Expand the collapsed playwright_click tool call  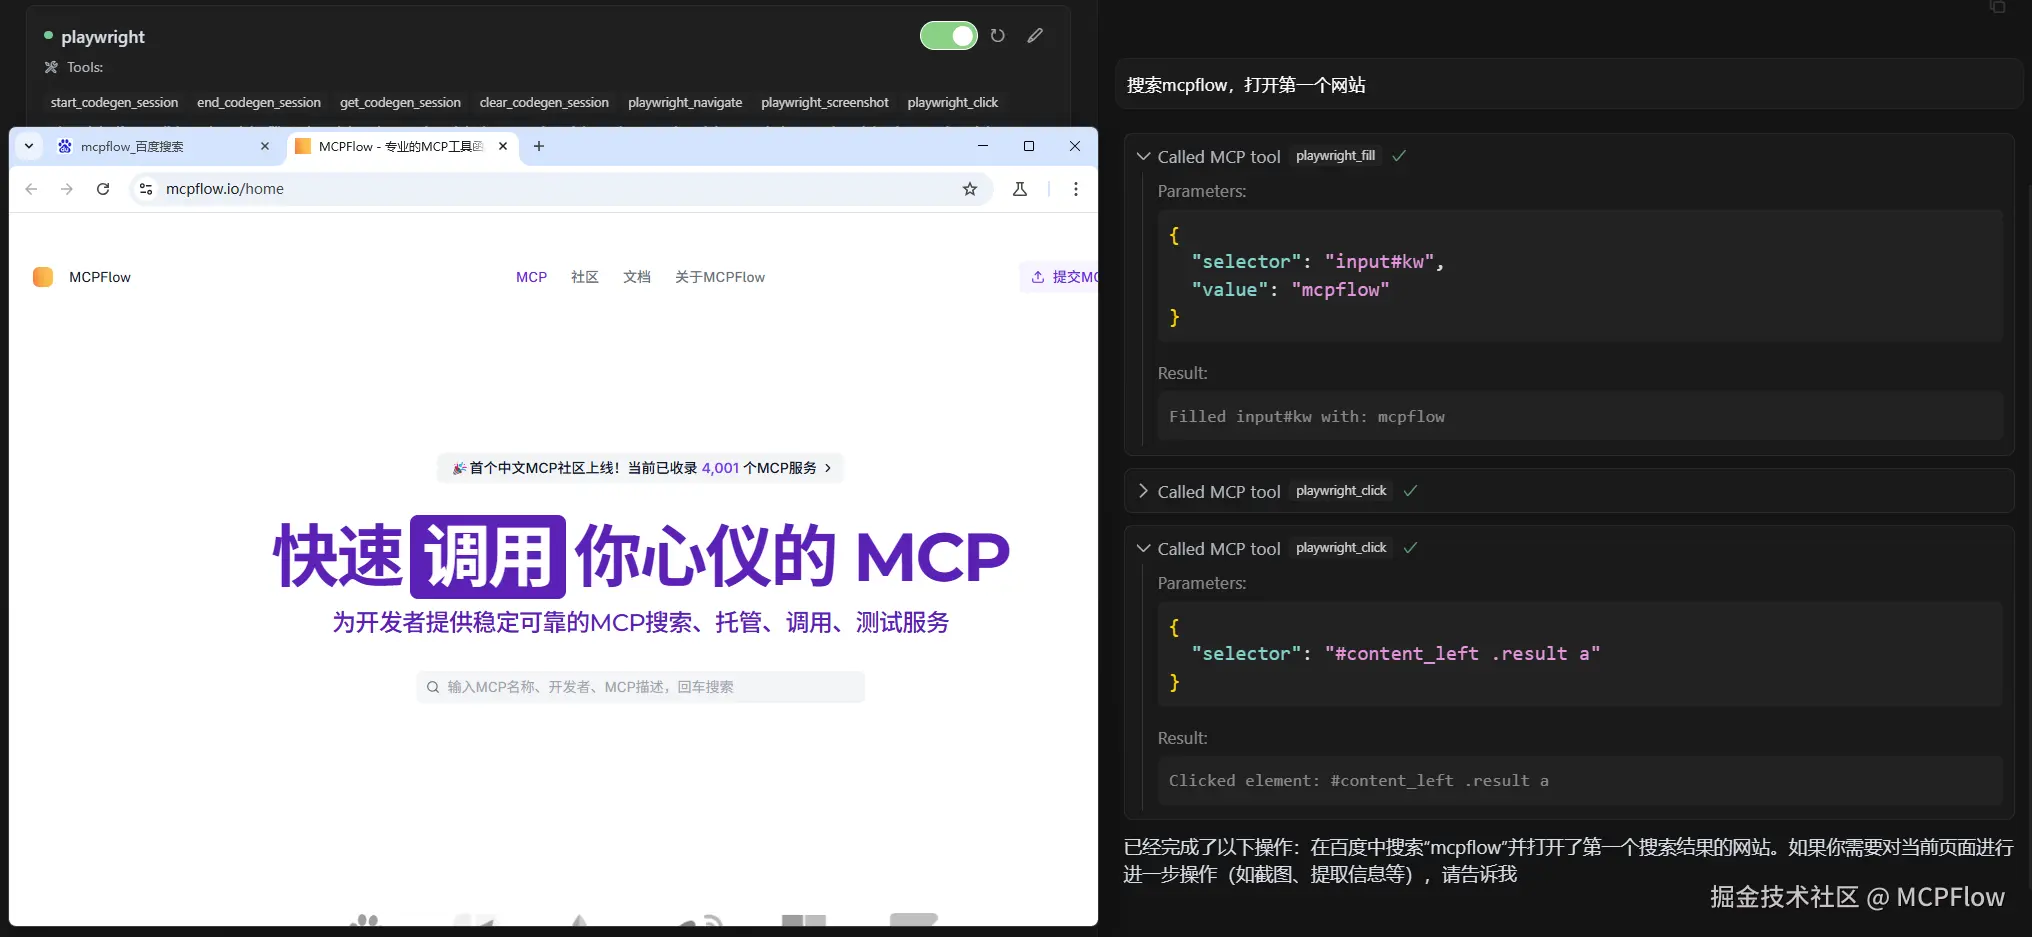(x=1143, y=490)
